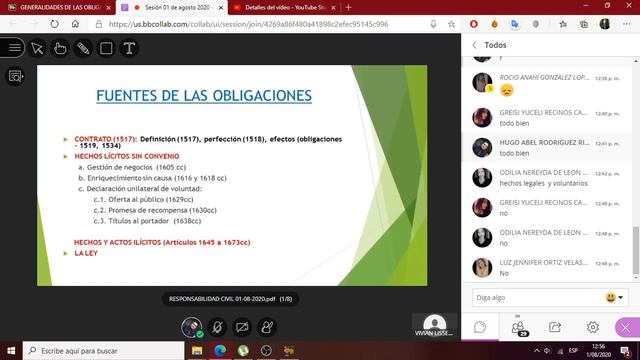The width and height of the screenshot is (640, 360).
Task: Open the taskbar volume control
Action: click(x=548, y=351)
